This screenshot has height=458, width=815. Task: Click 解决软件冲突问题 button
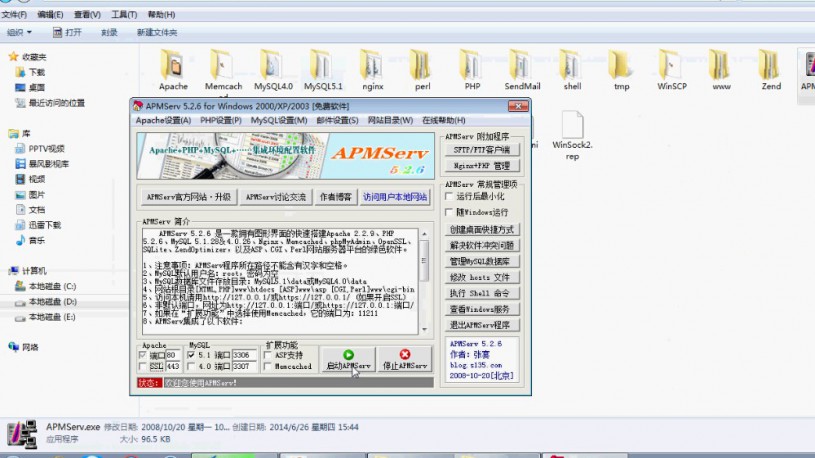click(482, 245)
